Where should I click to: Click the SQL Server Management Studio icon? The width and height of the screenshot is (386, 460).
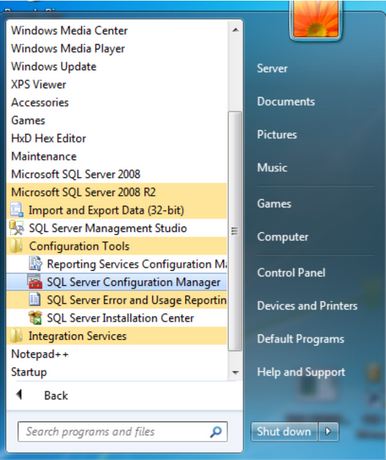coord(16,228)
